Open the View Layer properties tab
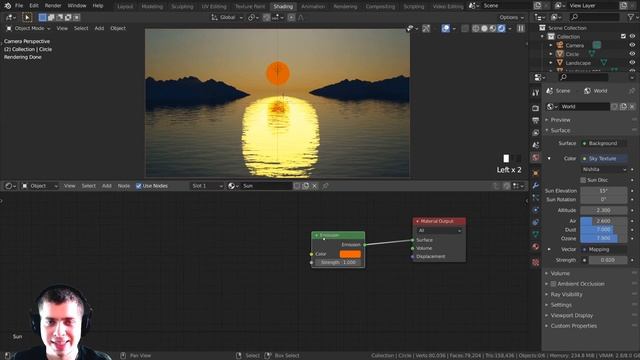This screenshot has height=360, width=640. pyautogui.click(x=536, y=133)
